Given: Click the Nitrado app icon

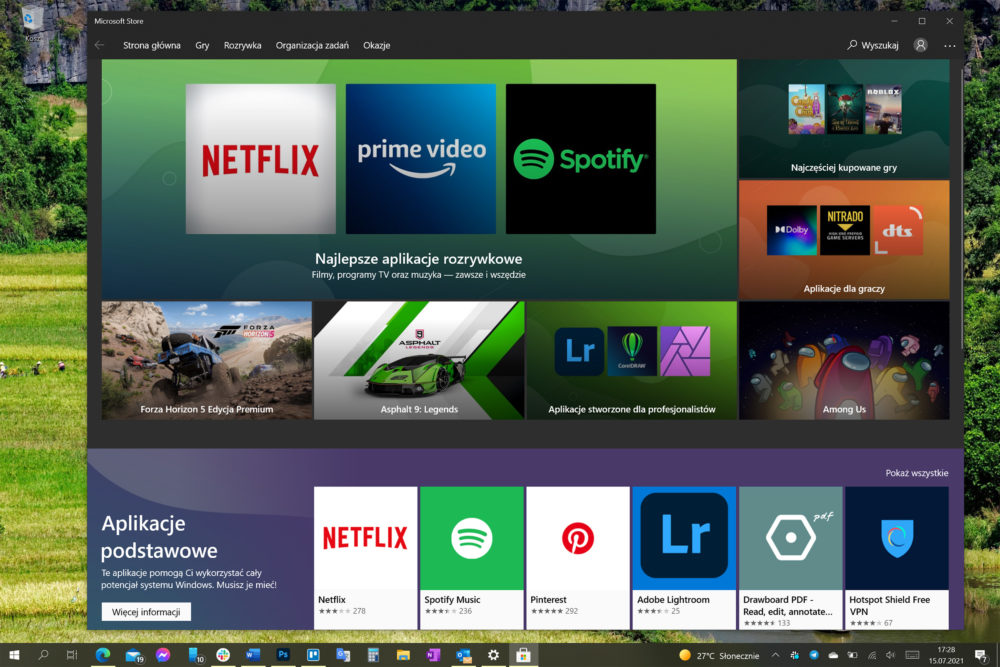Looking at the screenshot, I should click(x=844, y=230).
